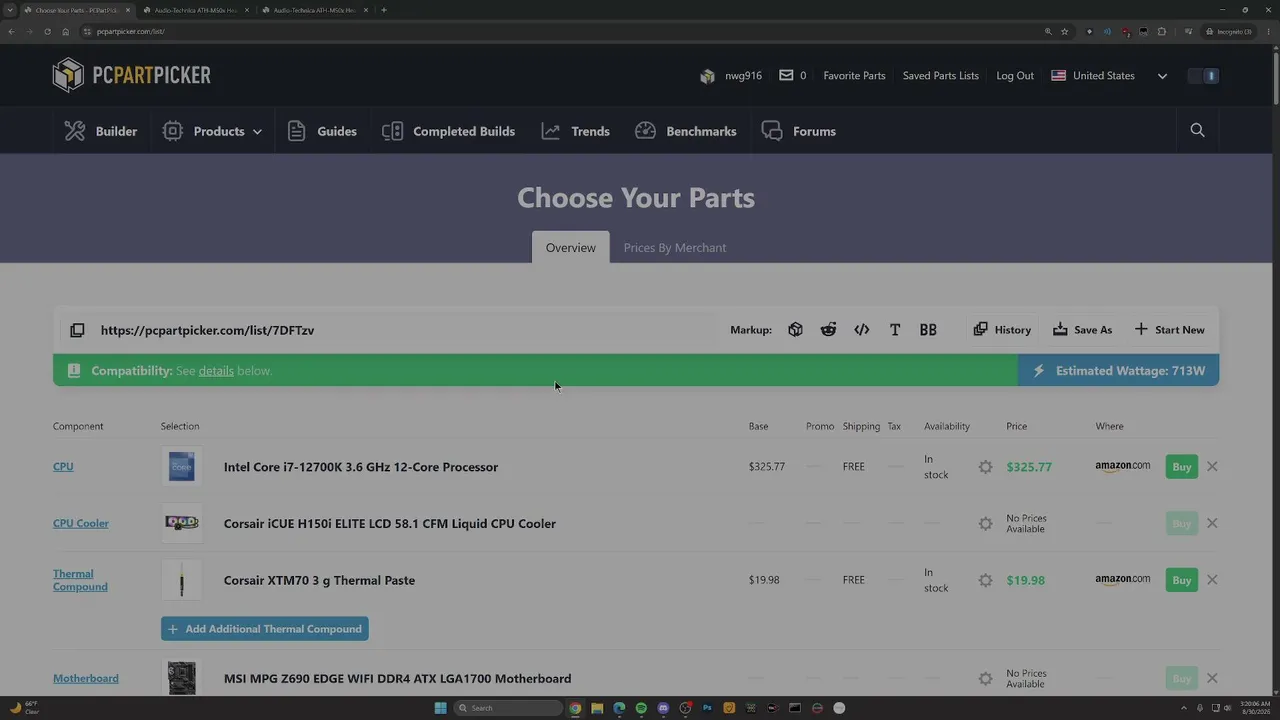This screenshot has width=1280, height=720.
Task: Open the CPU Cooler component link
Action: point(81,524)
